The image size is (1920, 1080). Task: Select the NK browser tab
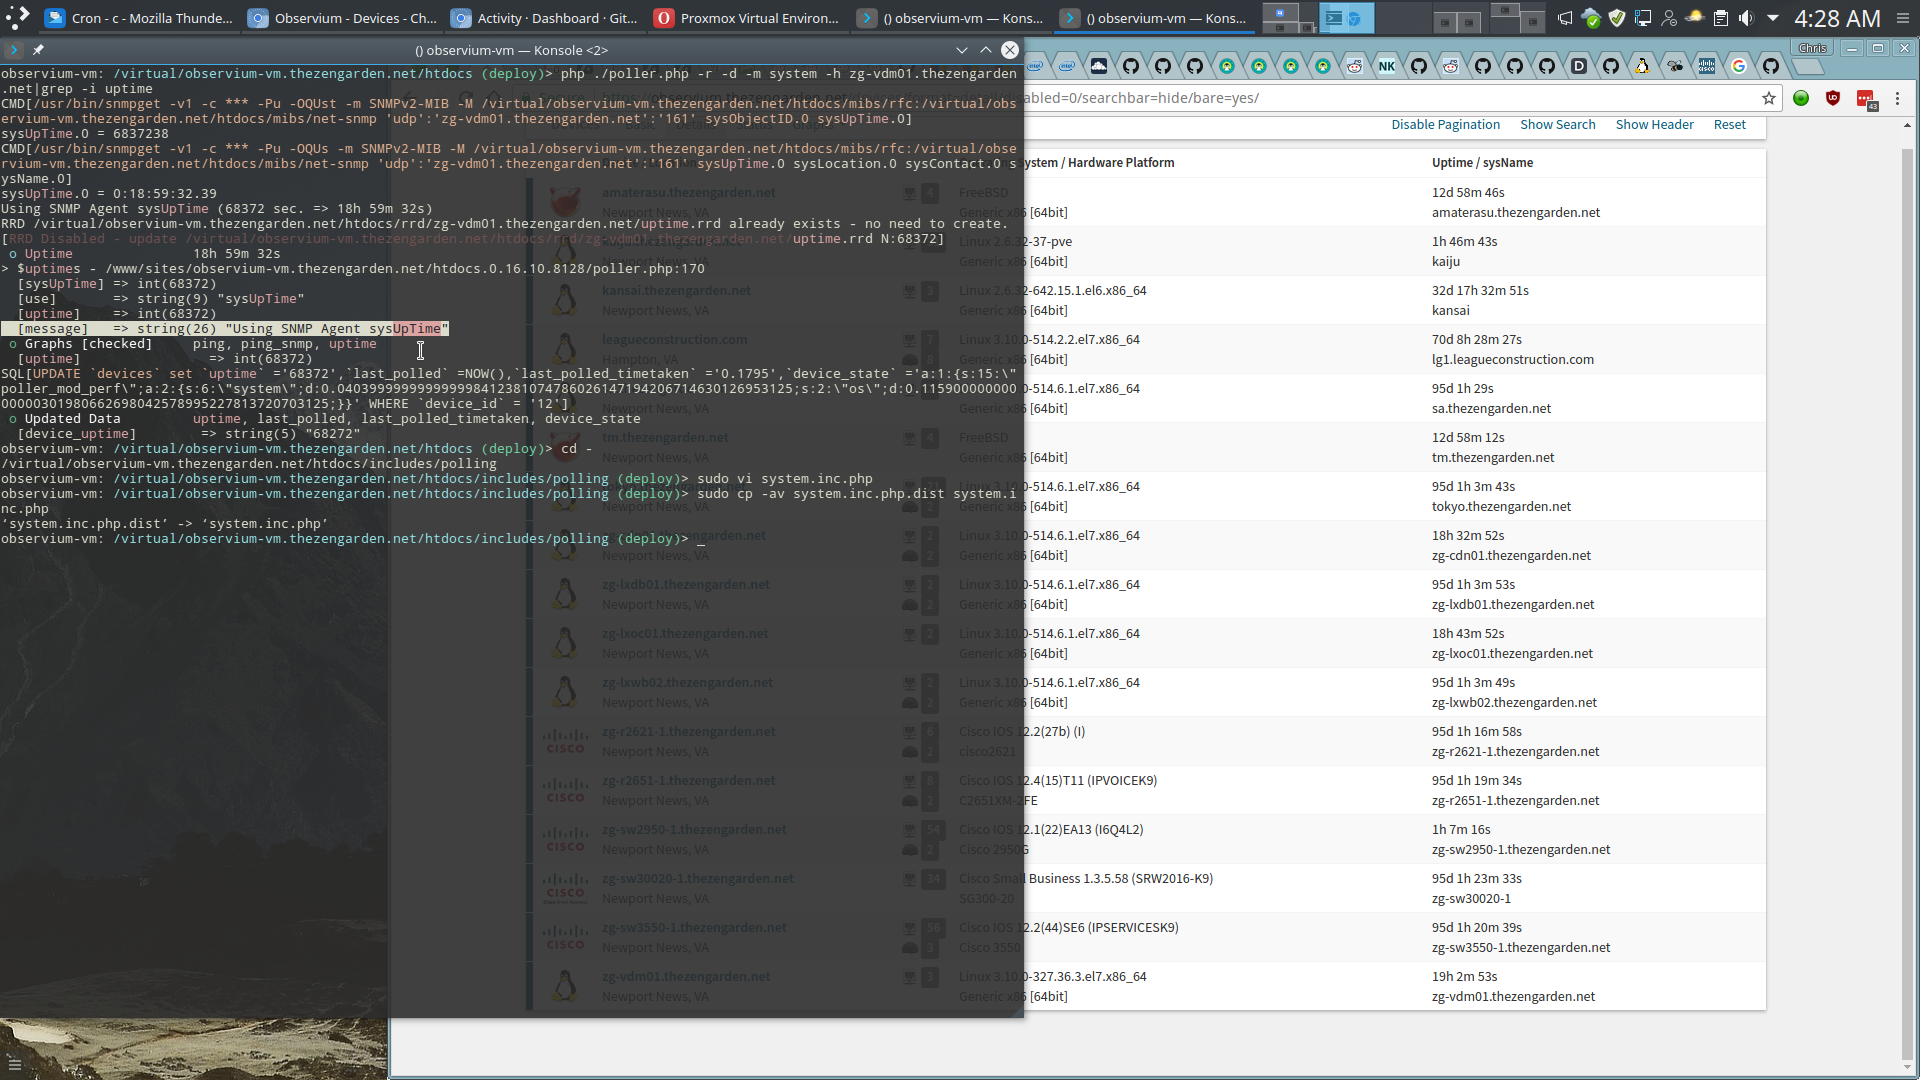point(1387,66)
